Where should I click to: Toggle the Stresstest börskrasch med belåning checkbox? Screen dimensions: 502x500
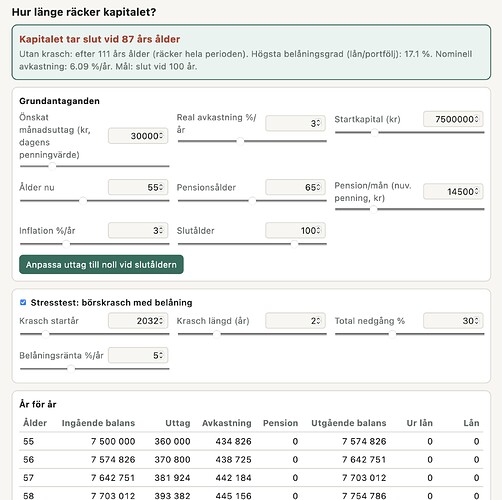point(23,302)
